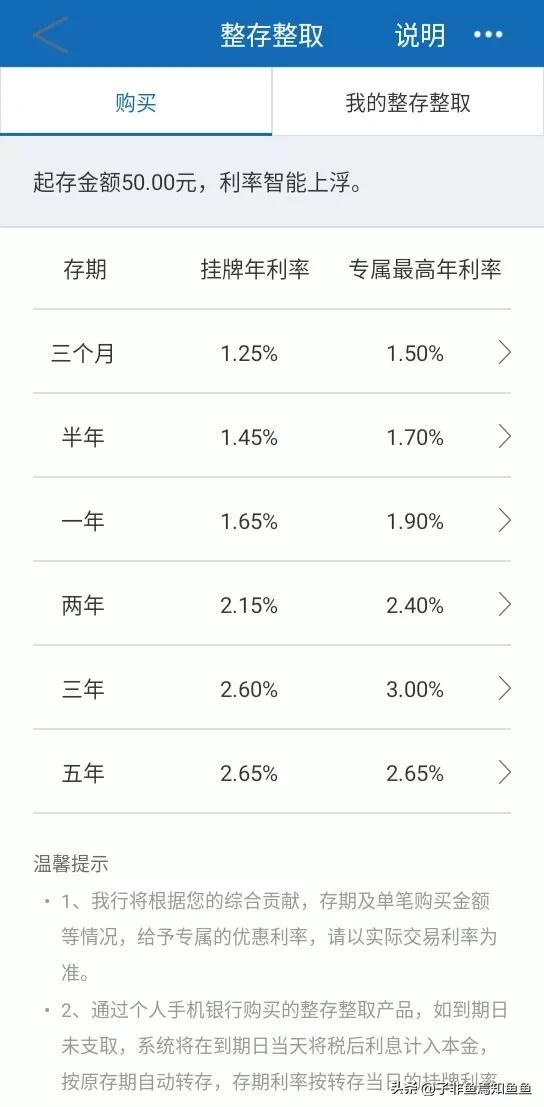The width and height of the screenshot is (544, 1107).
Task: Expand the 一年 deposit row chevron
Action: point(504,520)
